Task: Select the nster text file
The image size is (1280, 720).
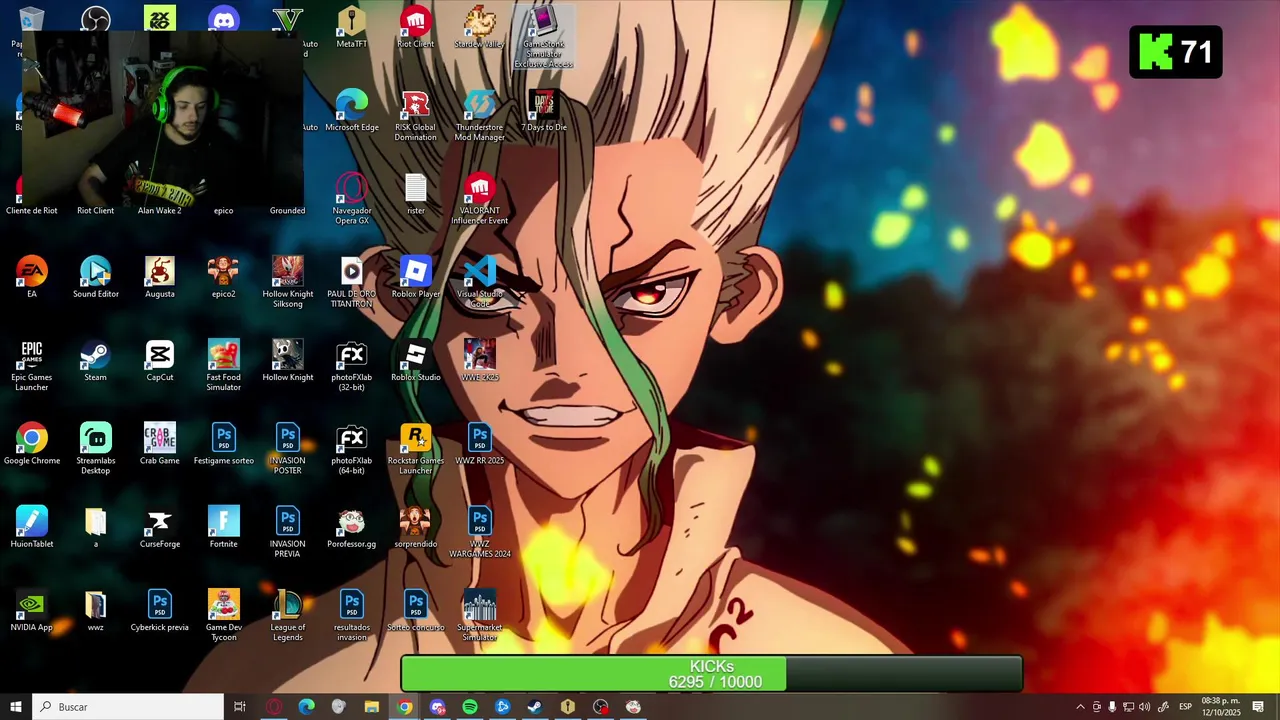Action: pos(415,195)
